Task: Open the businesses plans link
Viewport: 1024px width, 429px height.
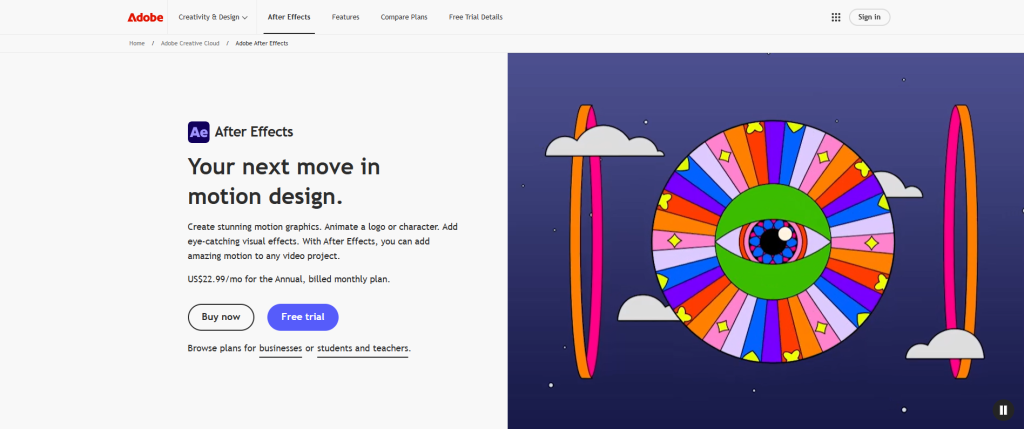Action: (x=281, y=349)
